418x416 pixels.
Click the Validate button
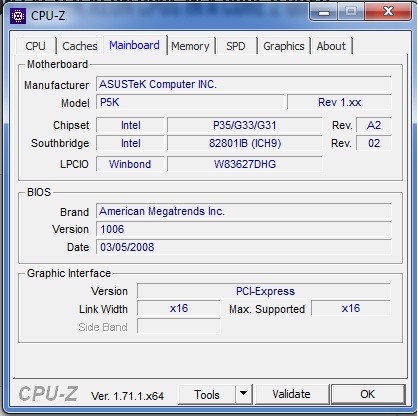292,394
